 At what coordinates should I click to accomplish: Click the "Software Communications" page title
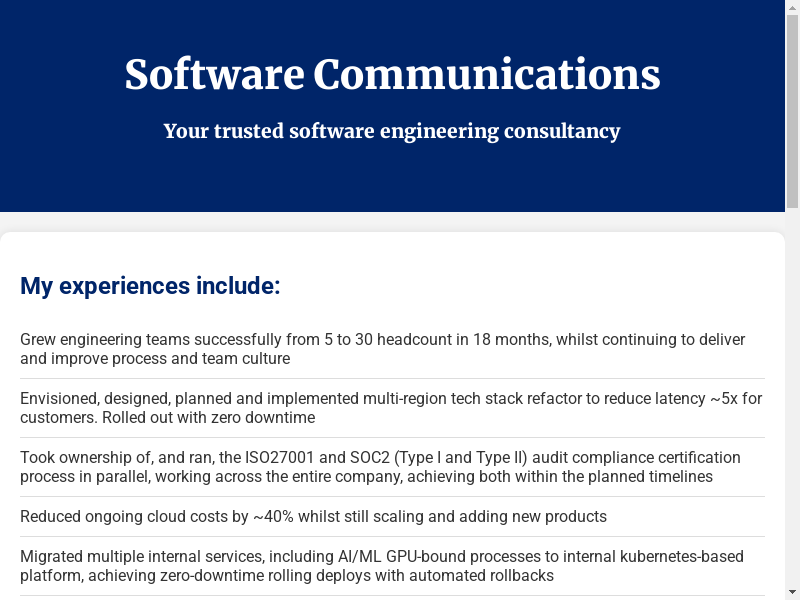coord(392,75)
